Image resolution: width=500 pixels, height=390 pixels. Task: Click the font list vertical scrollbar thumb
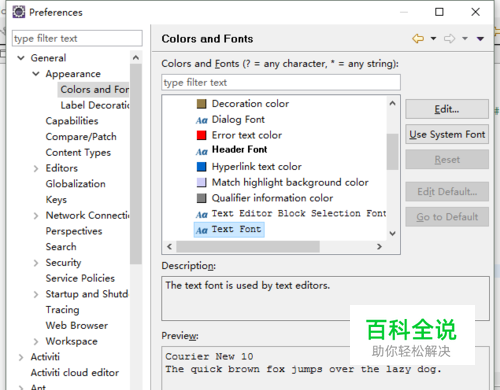pos(393,152)
